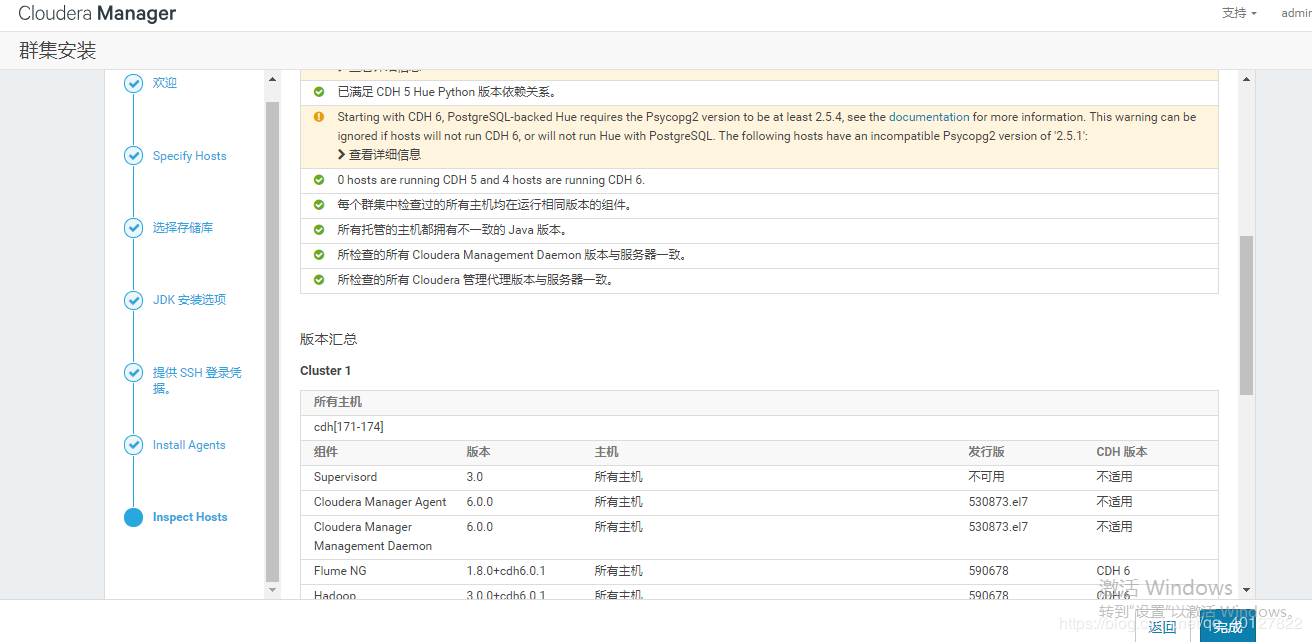Click the 主机 column header
Viewport: 1312px width, 642px height.
click(606, 452)
